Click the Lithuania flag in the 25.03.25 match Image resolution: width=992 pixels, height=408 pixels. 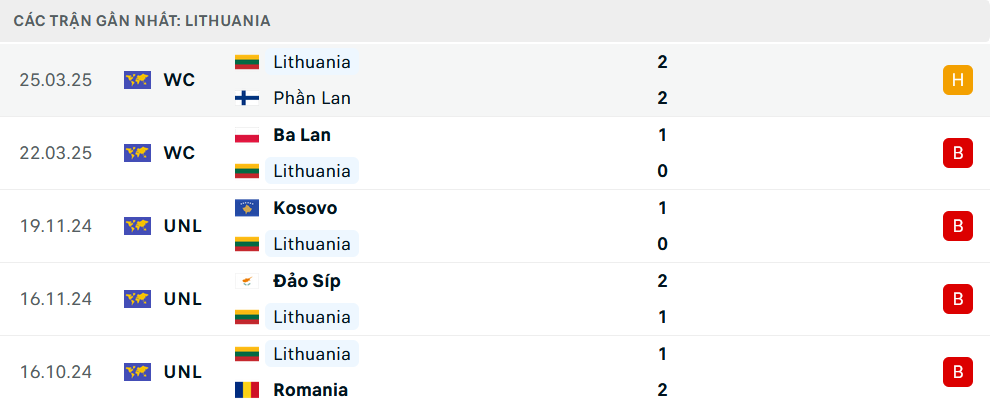[x=247, y=62]
